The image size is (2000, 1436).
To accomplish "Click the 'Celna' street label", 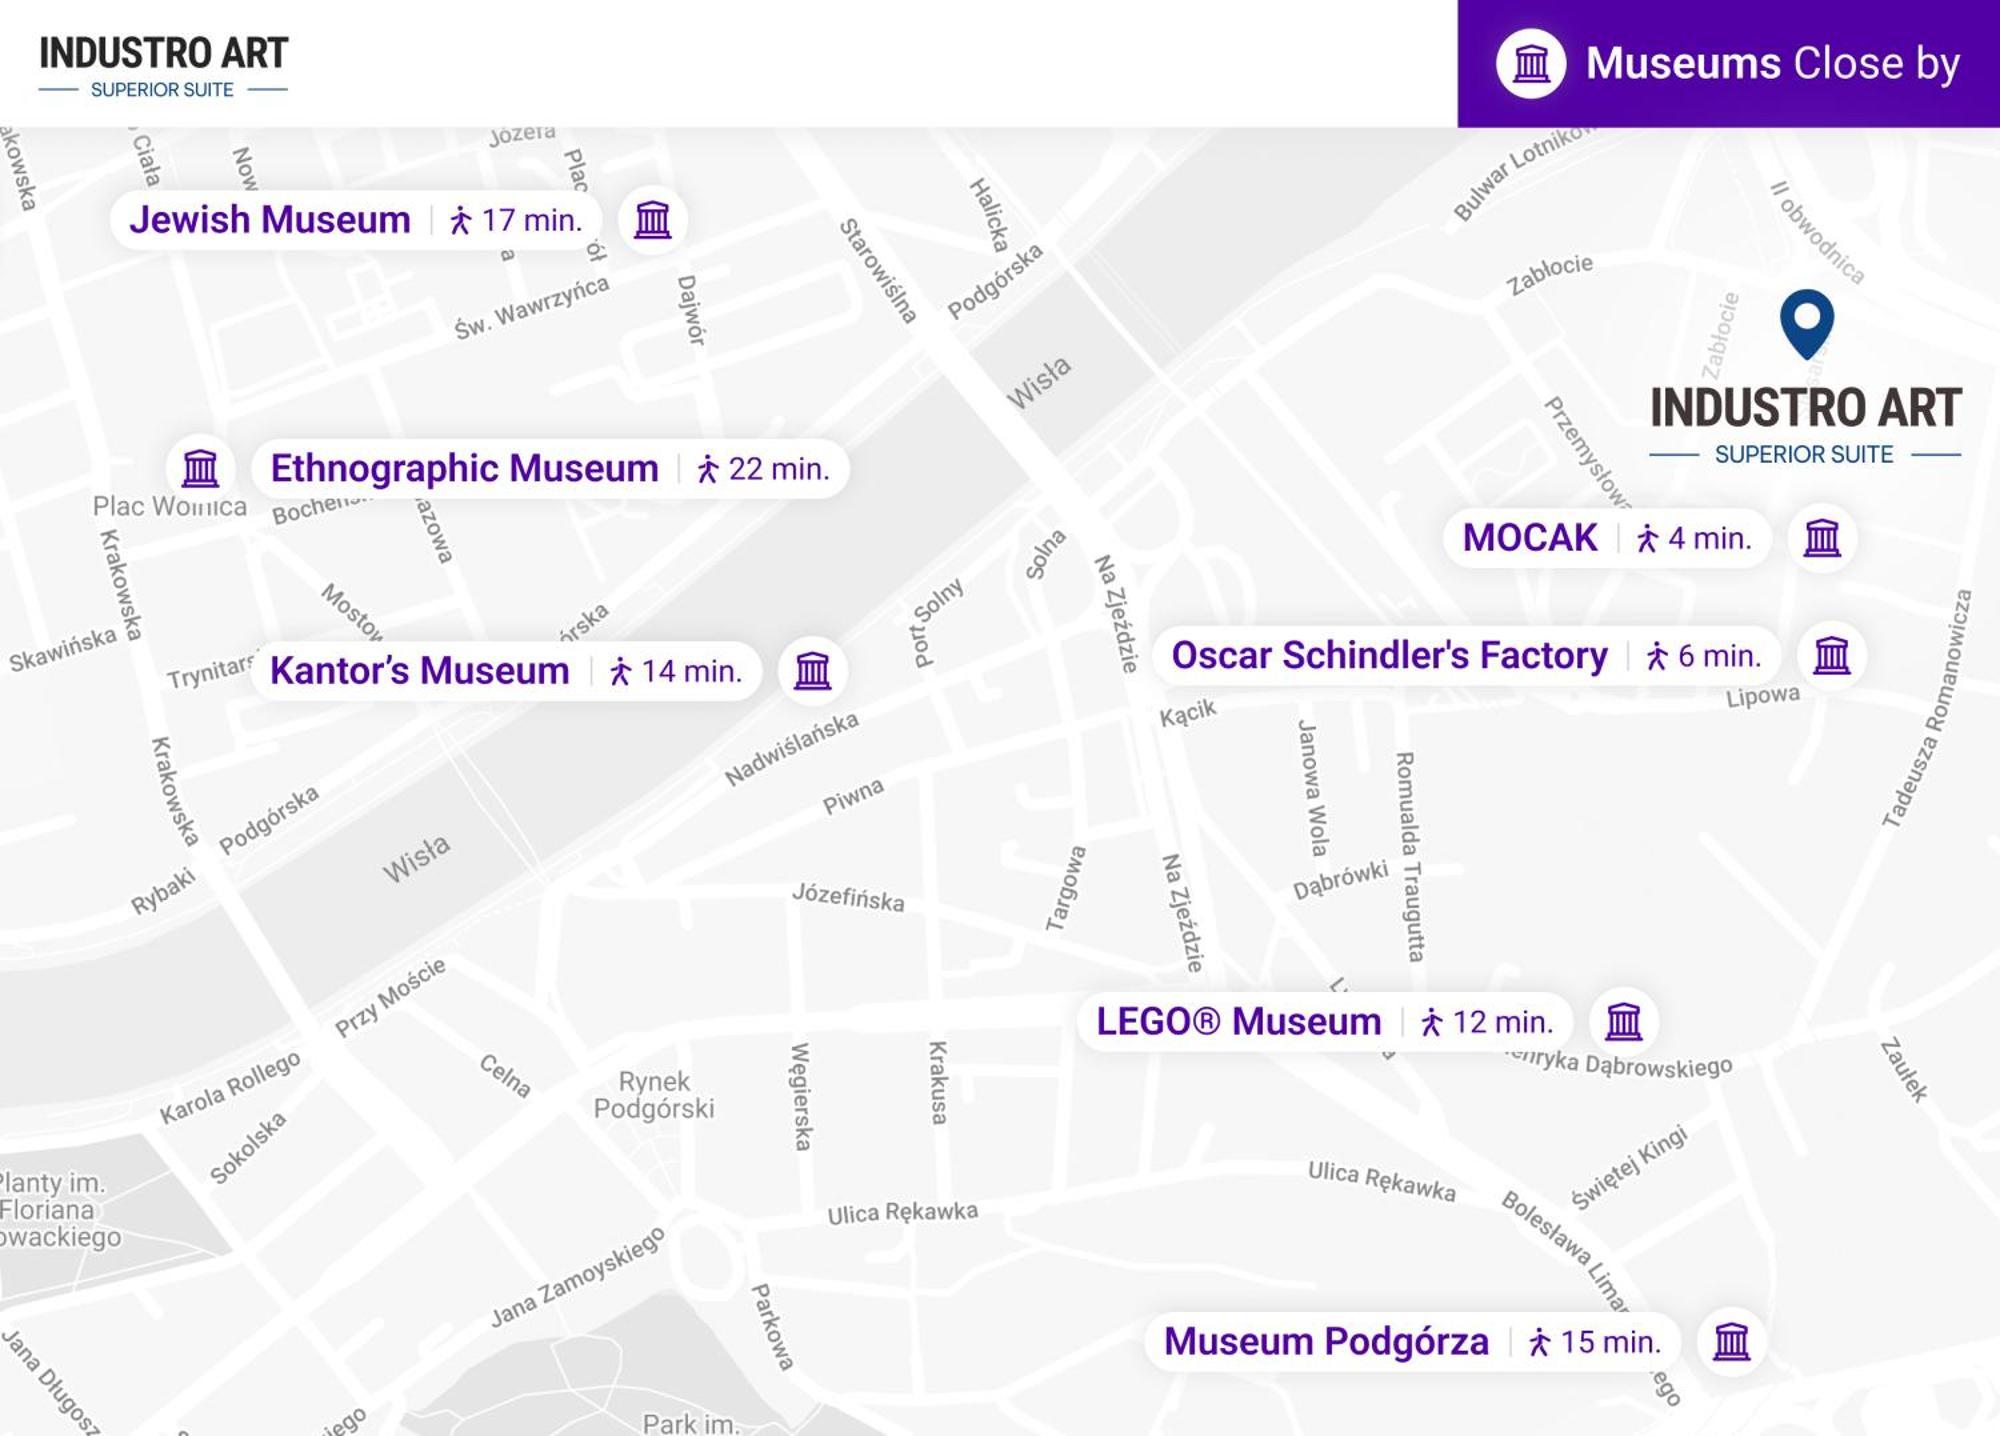I will (x=504, y=1075).
